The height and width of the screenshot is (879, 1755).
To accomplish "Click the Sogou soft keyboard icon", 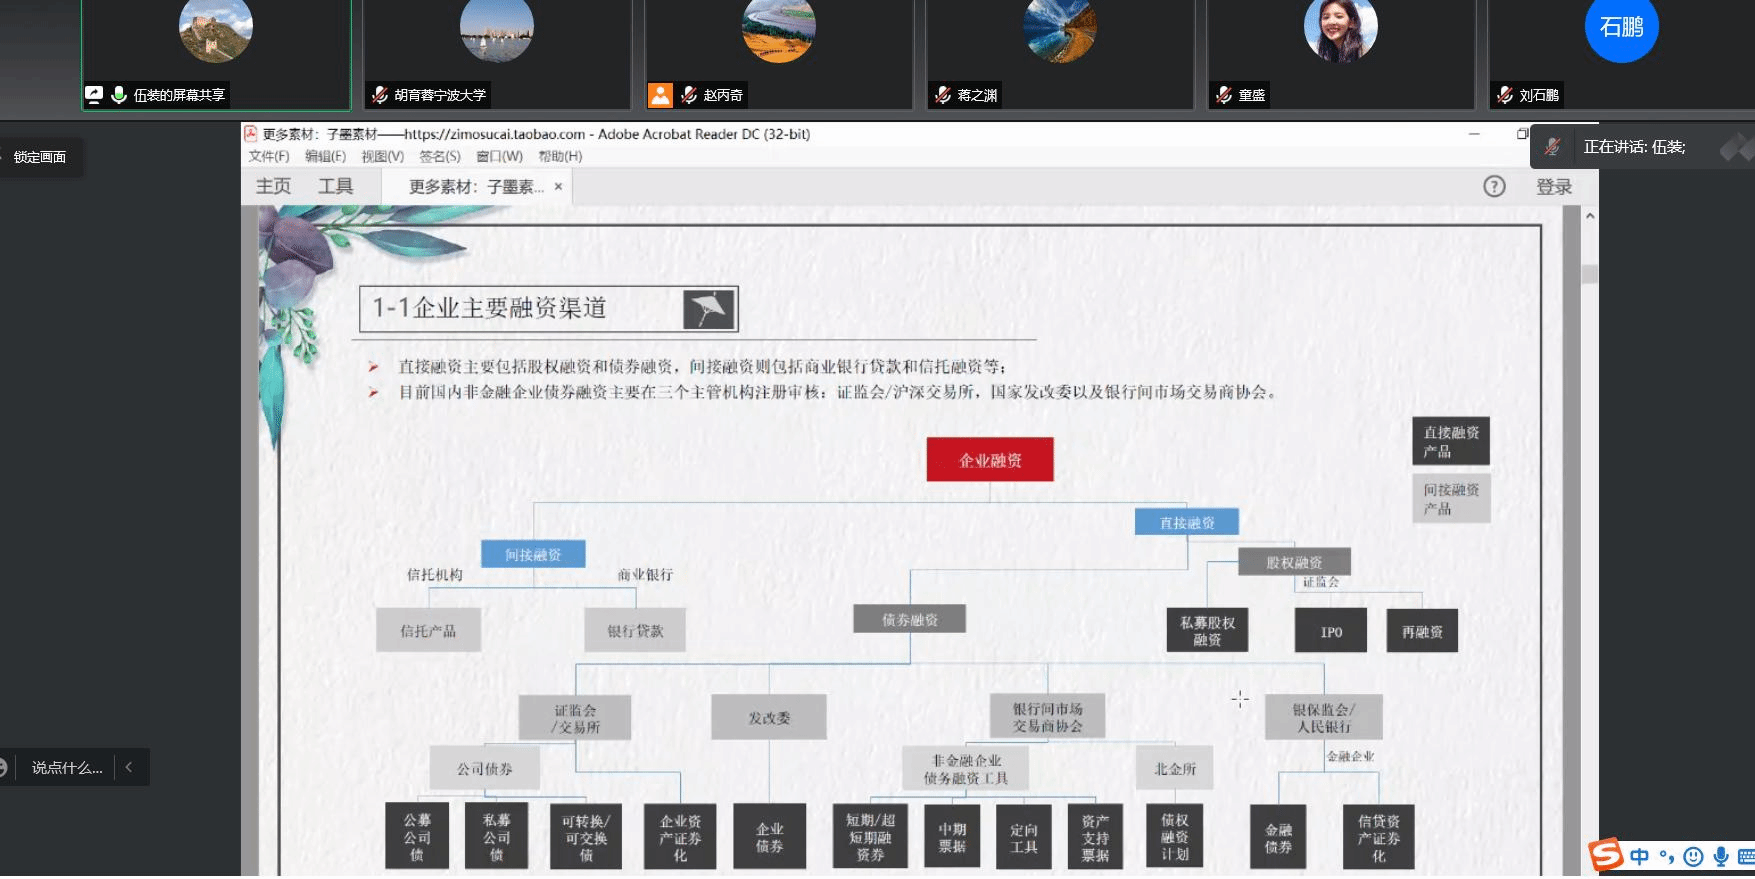I will (x=1746, y=857).
